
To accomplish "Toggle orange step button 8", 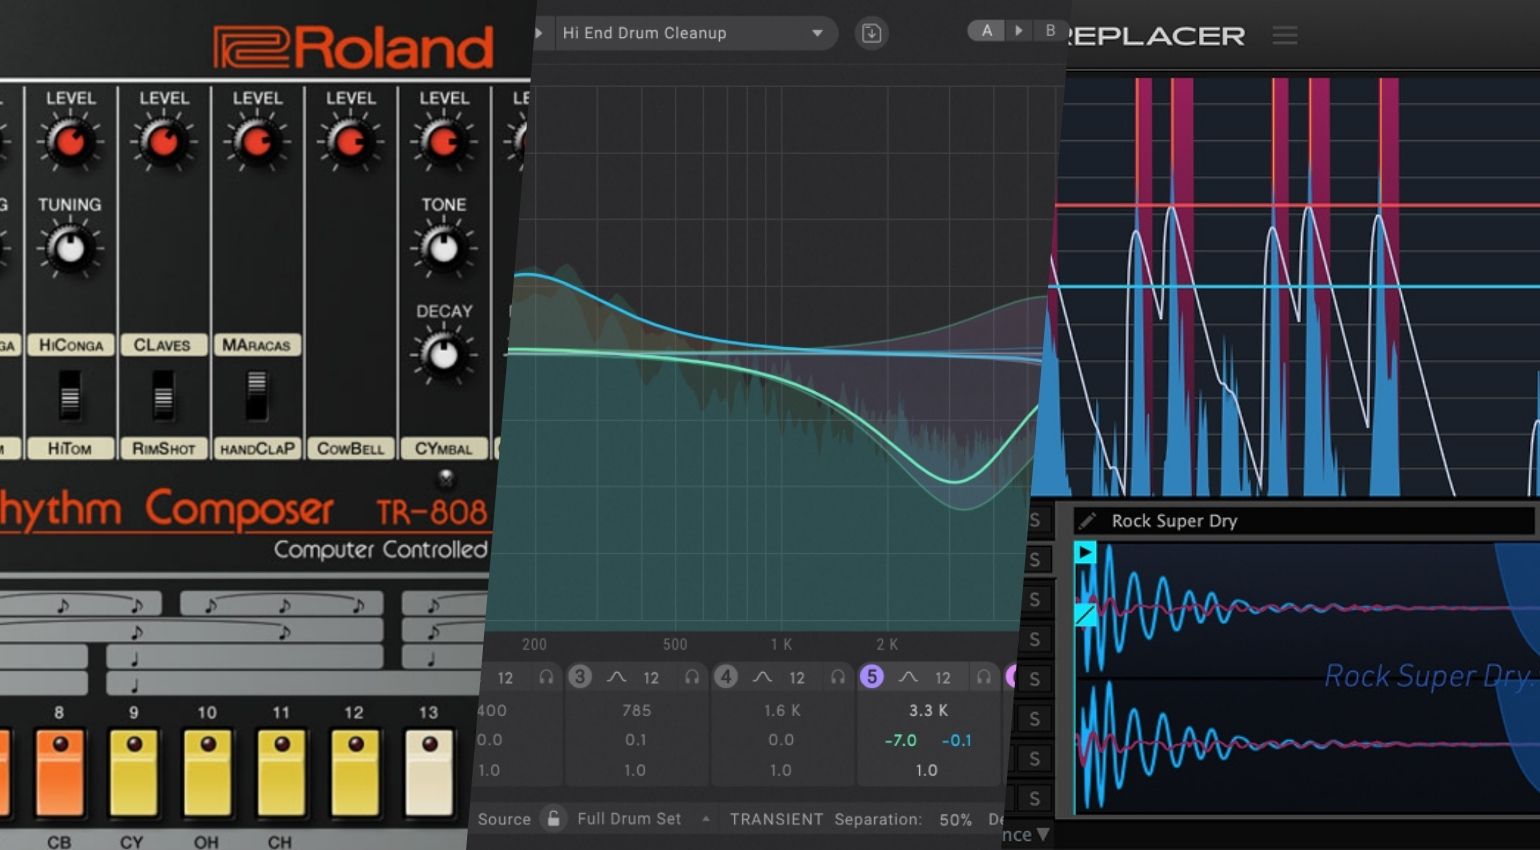I will click(x=60, y=772).
